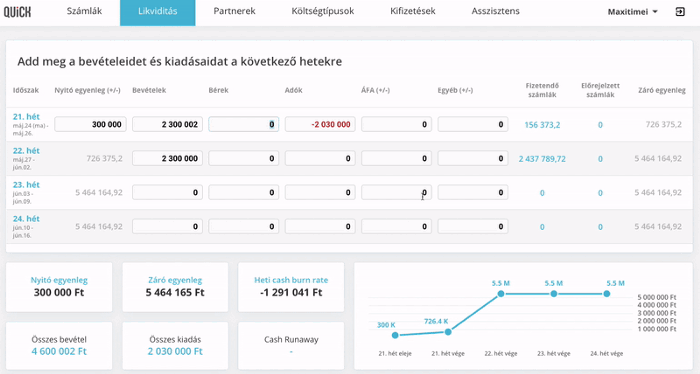Click the 22. hét ÁFA input field
The height and width of the screenshot is (374, 700).
pos(396,158)
